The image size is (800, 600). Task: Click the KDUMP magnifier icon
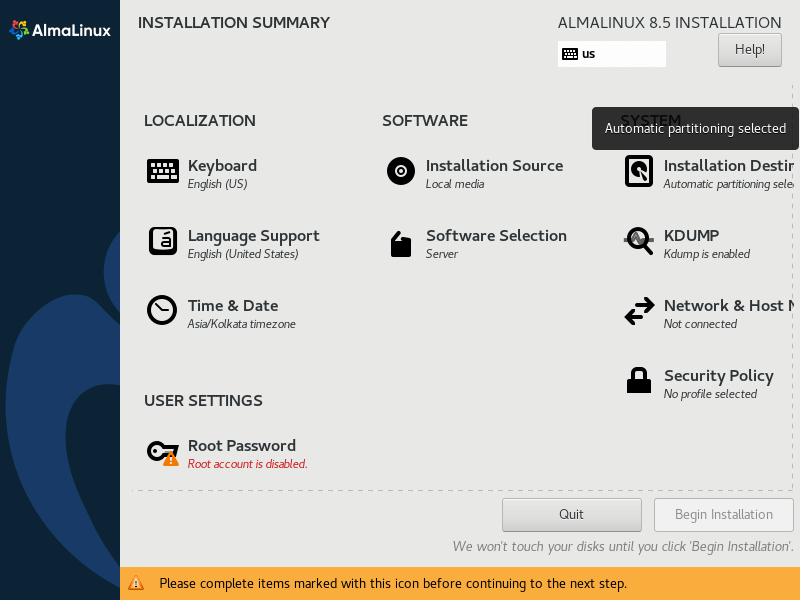(x=639, y=241)
